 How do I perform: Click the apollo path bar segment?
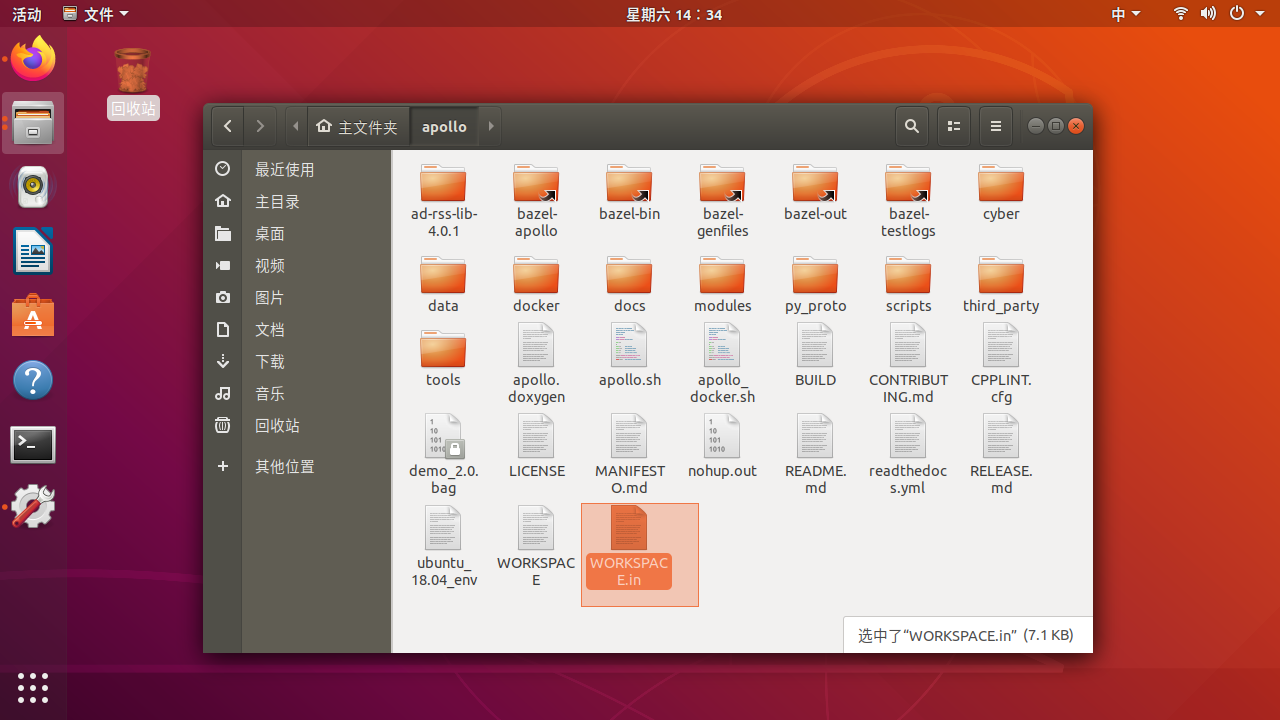(444, 127)
